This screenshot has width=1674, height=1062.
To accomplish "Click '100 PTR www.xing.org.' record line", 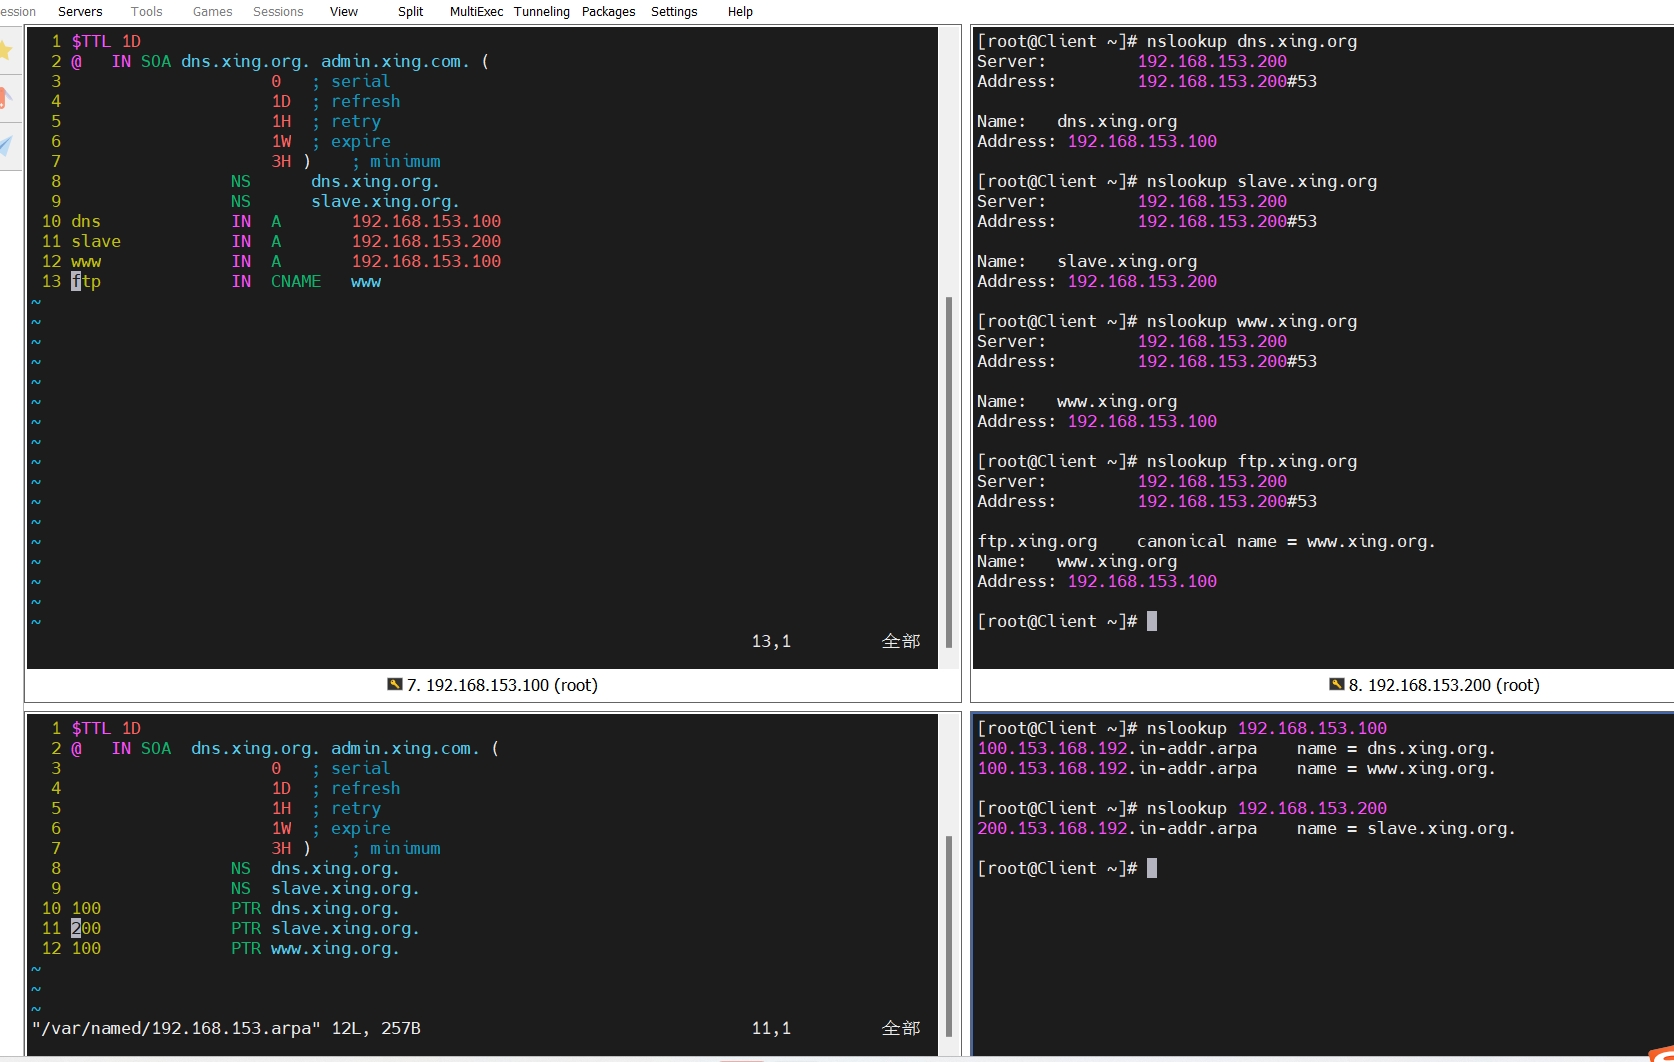I will (235, 948).
